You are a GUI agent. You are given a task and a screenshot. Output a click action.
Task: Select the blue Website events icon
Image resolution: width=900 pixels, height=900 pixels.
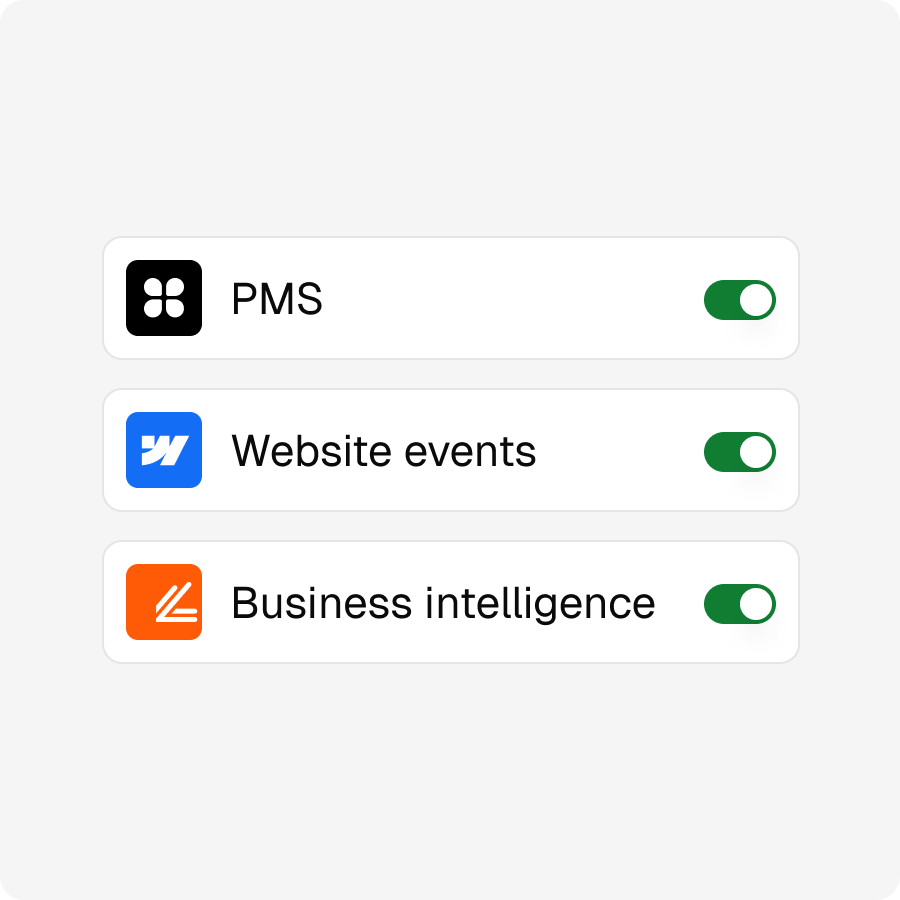(x=164, y=450)
